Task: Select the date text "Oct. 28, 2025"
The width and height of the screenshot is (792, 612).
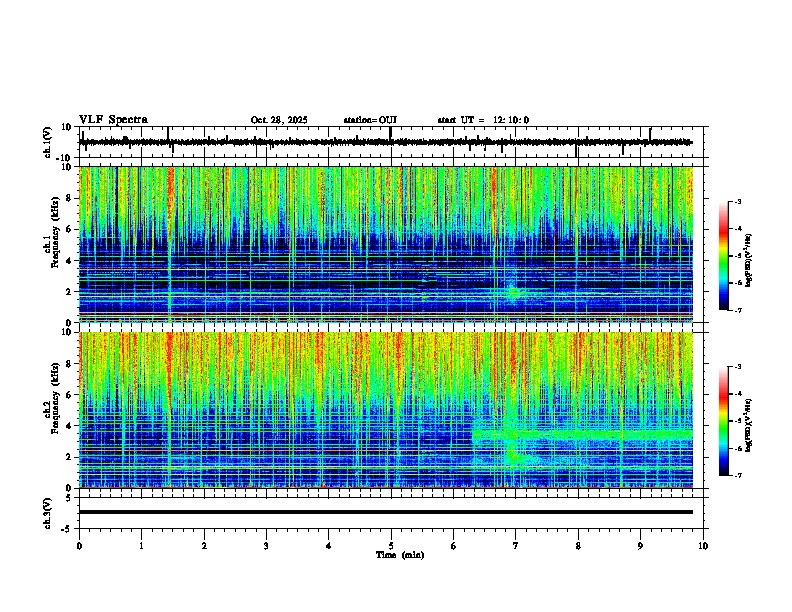Action: pos(279,120)
